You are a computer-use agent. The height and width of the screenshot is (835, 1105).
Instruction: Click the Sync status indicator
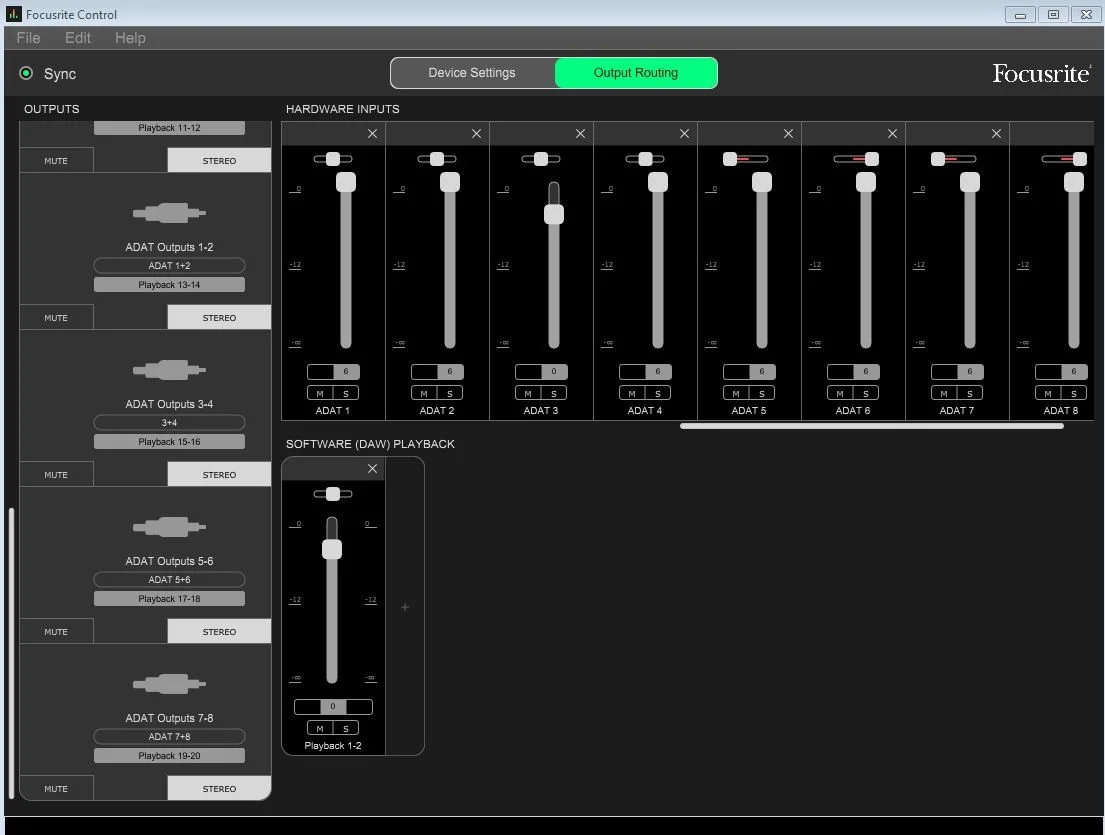click(x=26, y=73)
